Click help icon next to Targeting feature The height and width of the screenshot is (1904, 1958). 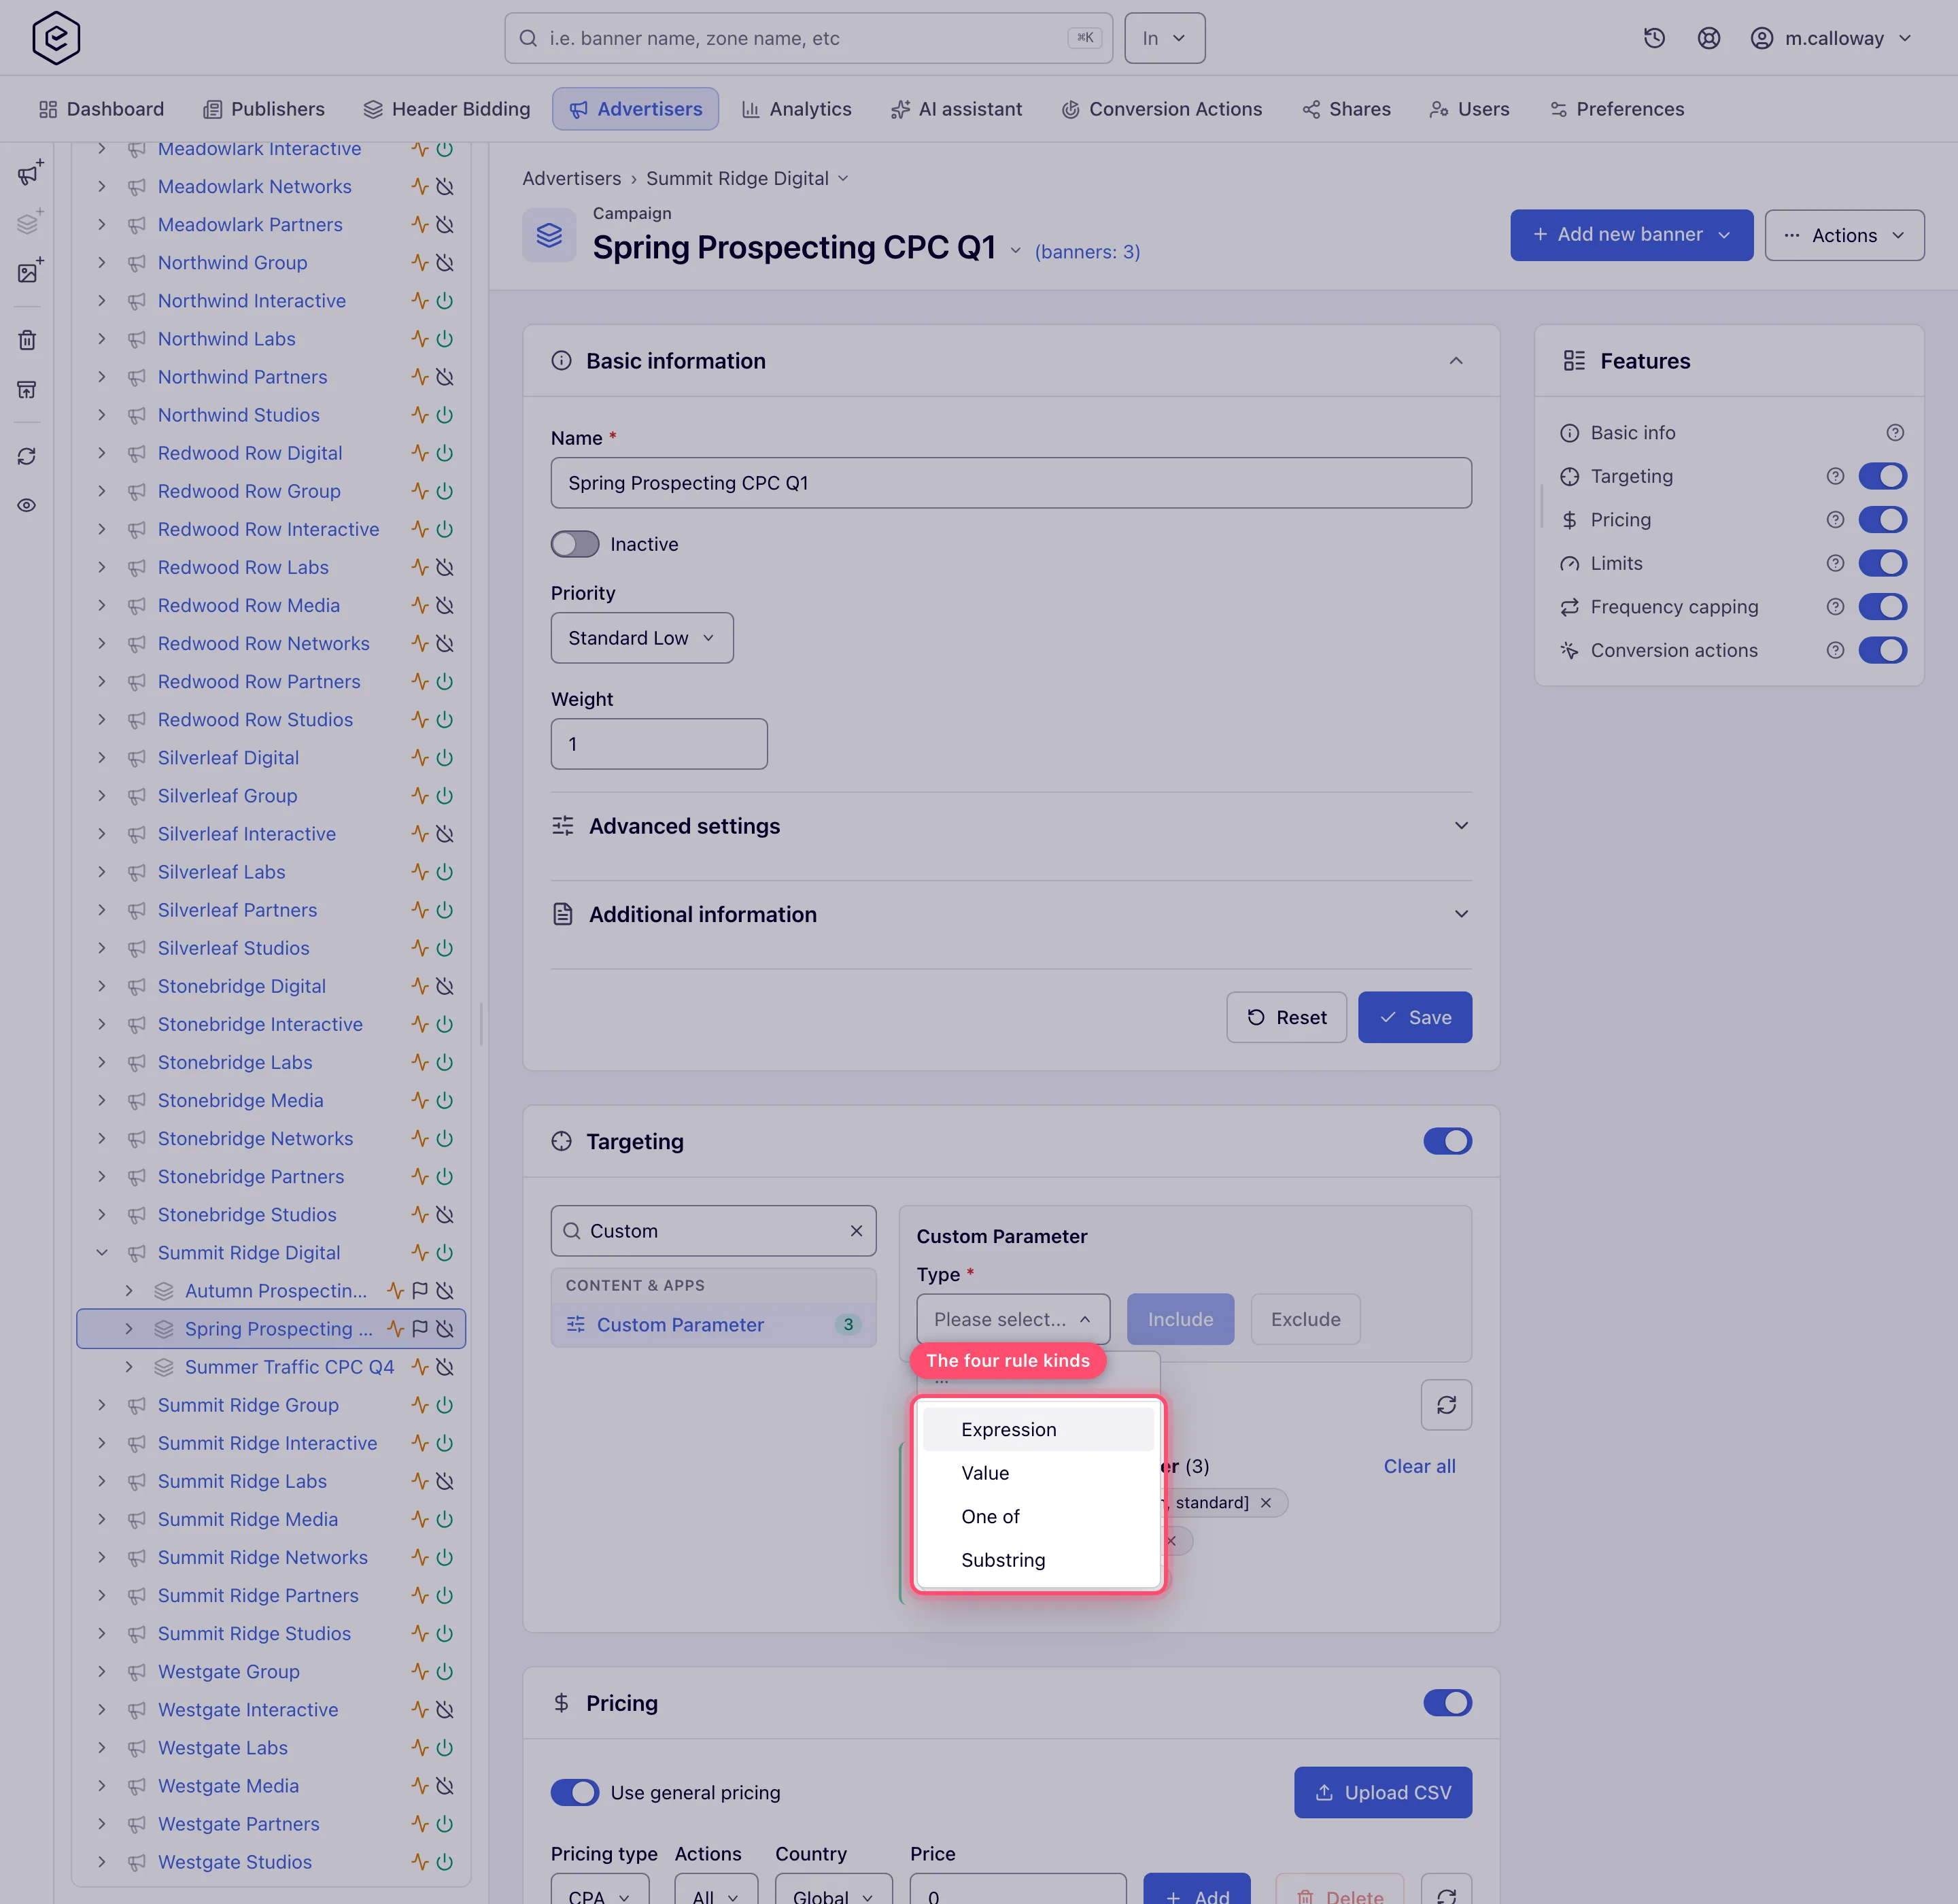(x=1835, y=476)
